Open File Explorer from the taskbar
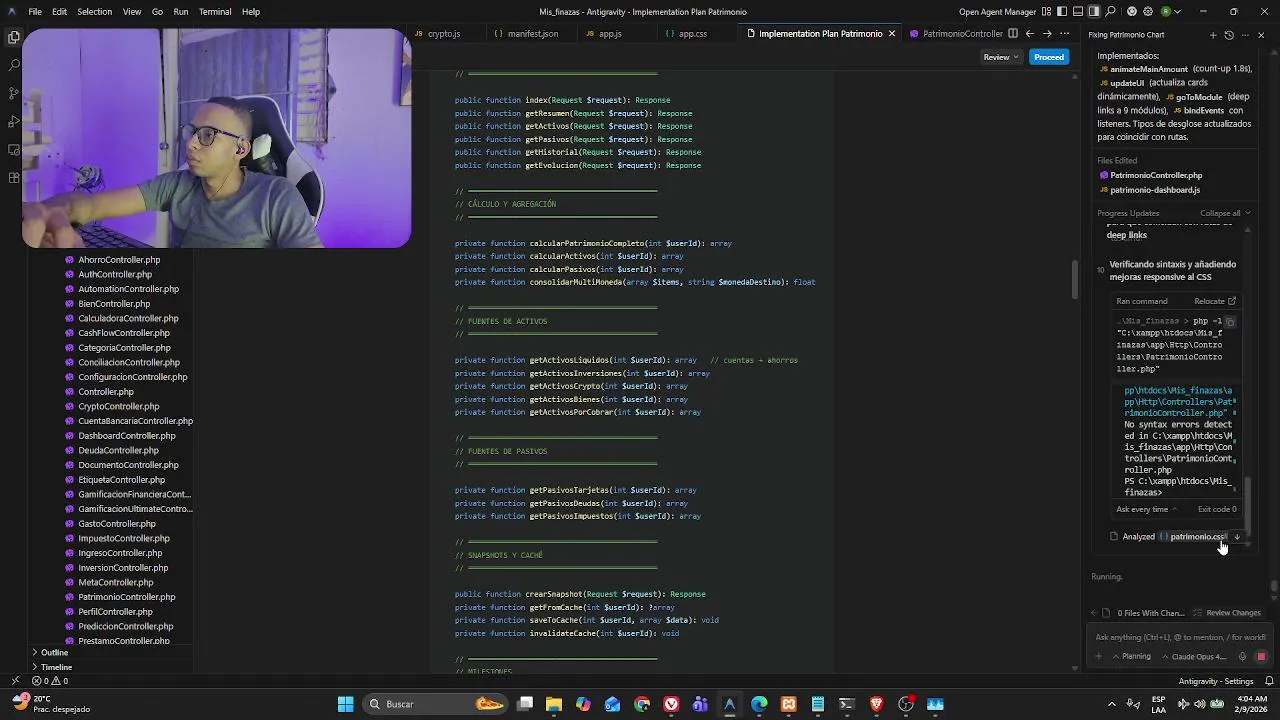This screenshot has height=720, width=1280. [554, 704]
